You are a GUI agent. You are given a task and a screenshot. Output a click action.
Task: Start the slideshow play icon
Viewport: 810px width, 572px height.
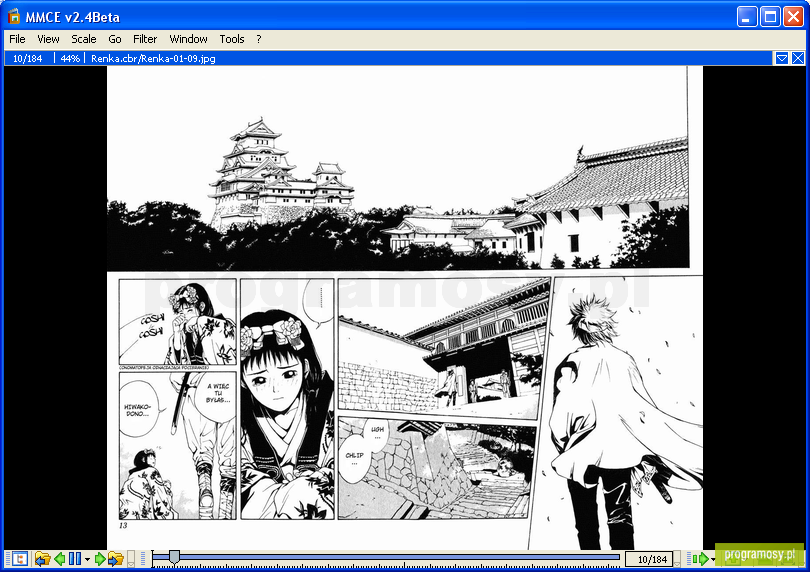pyautogui.click(x=702, y=559)
